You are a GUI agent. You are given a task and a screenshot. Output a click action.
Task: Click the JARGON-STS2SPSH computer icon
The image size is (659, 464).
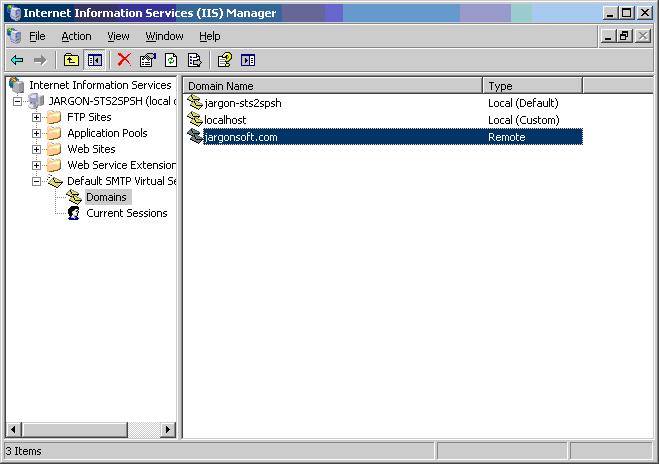tap(36, 101)
